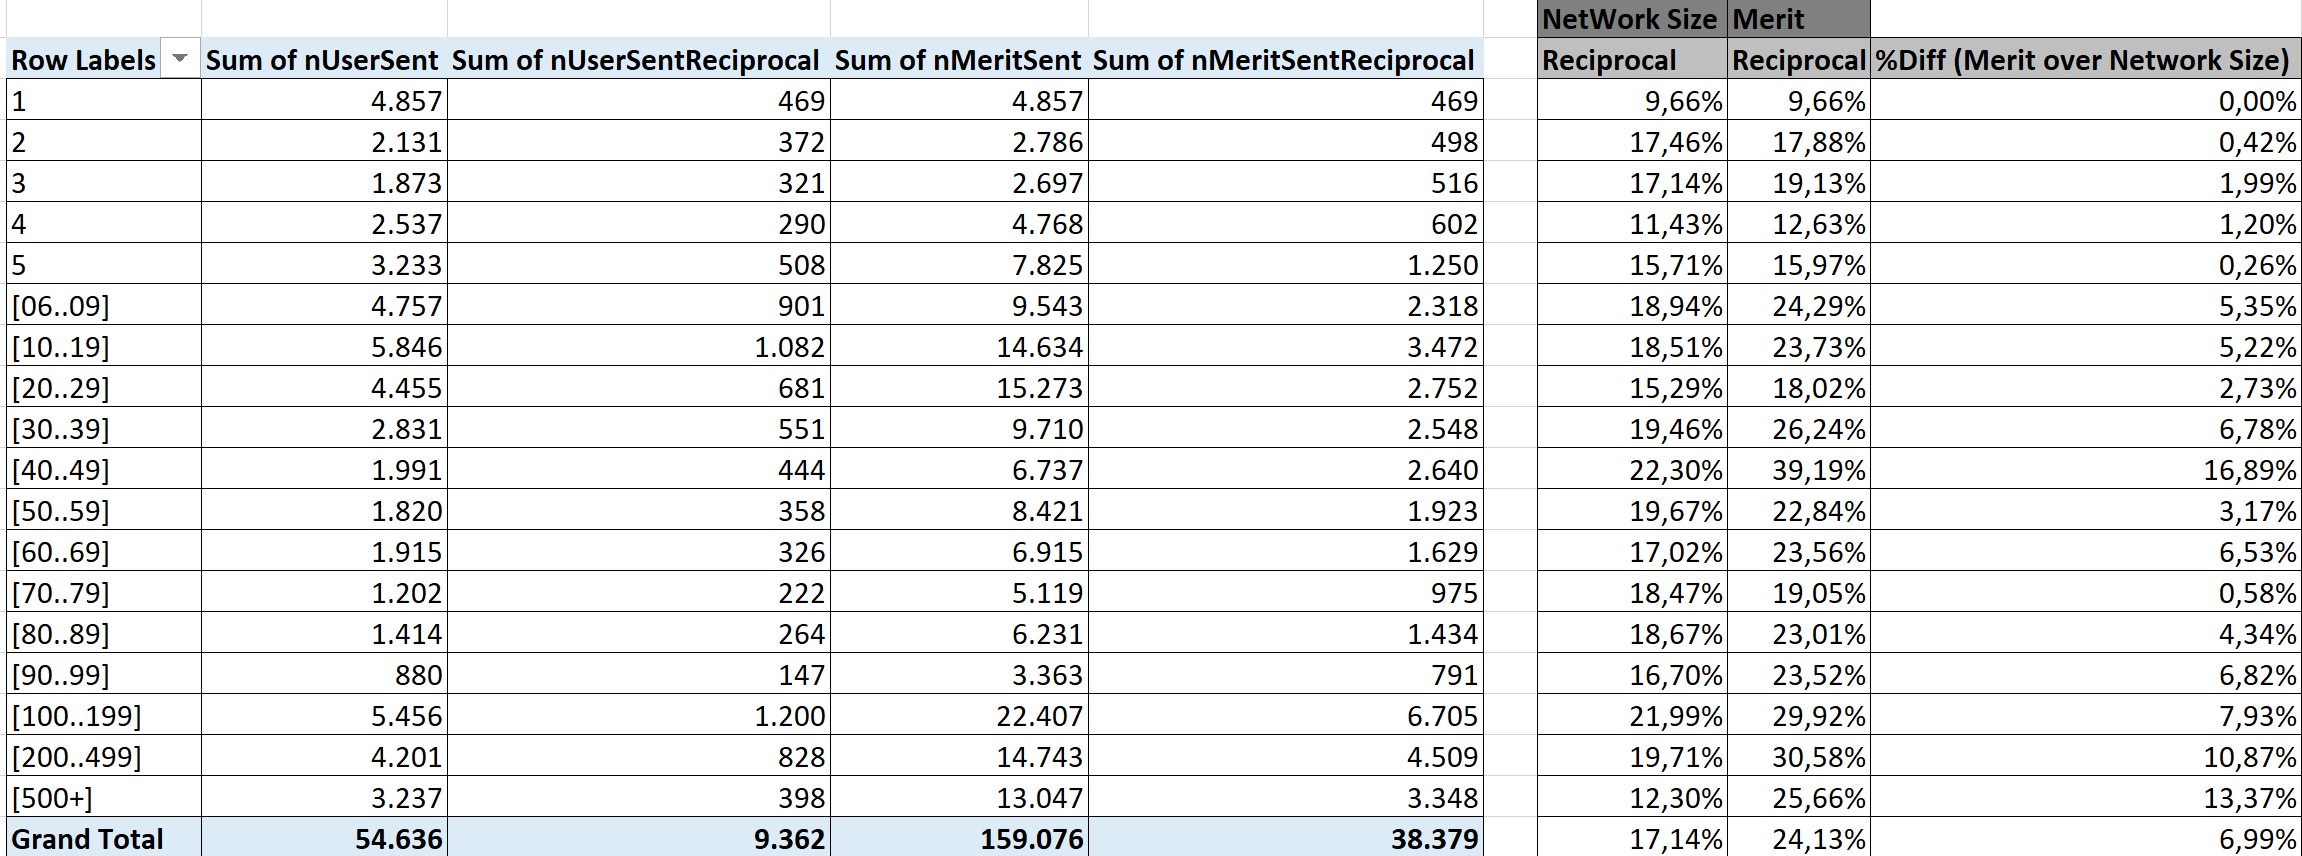Viewport: 2302px width, 856px height.
Task: Select the cell showing 39,19%
Action: click(1798, 469)
